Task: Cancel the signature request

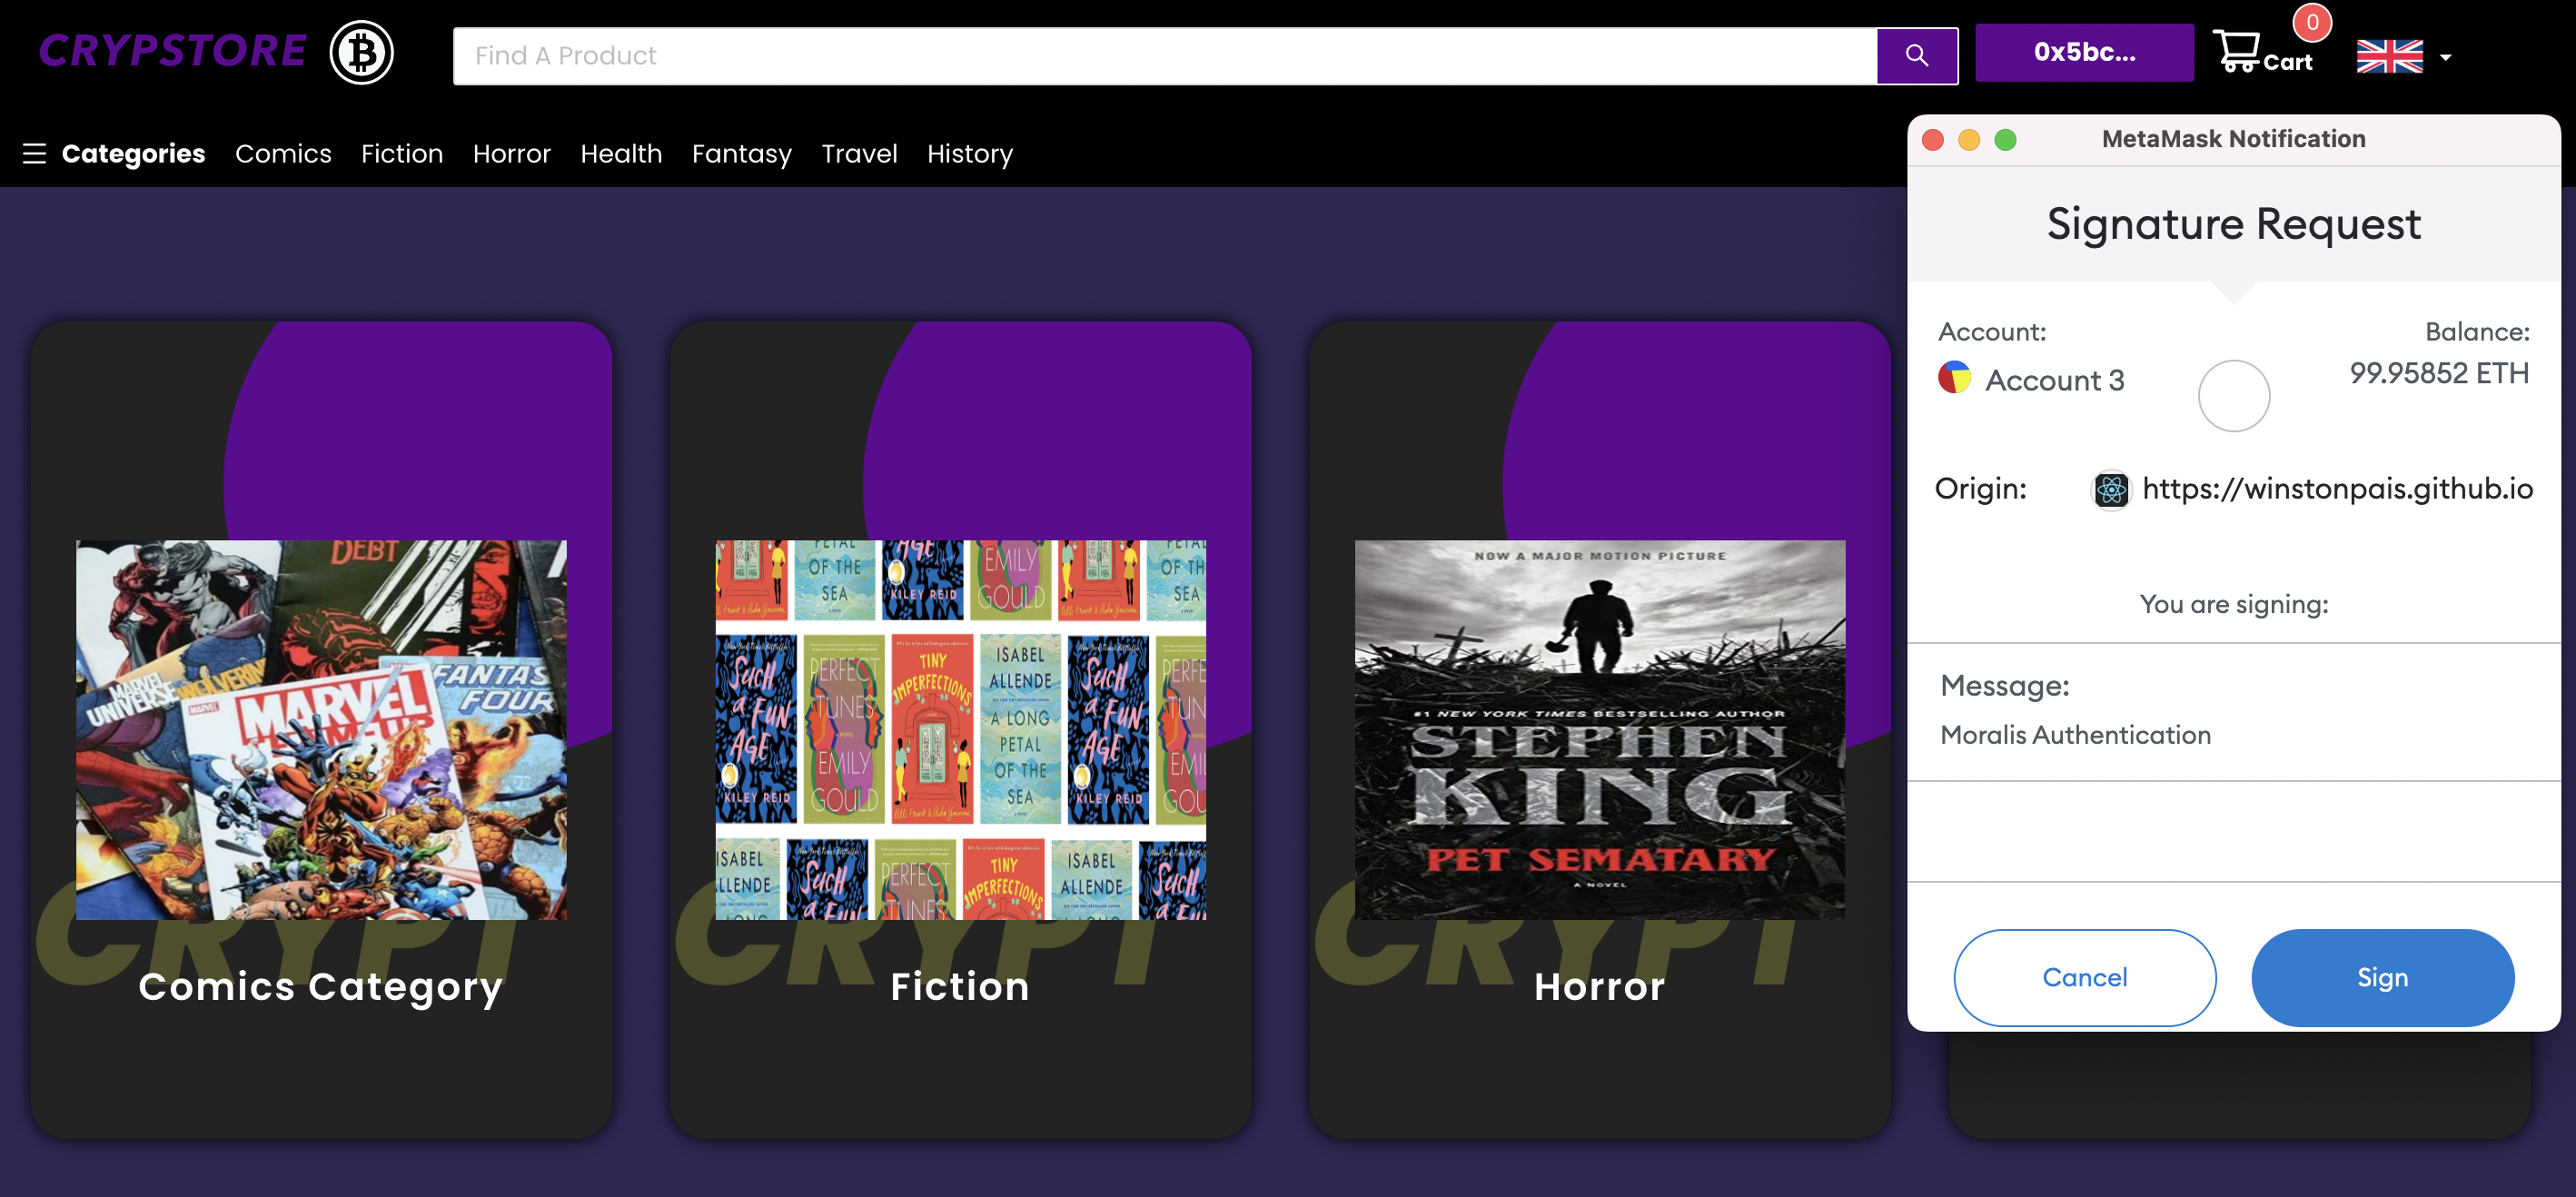Action: 2083,976
